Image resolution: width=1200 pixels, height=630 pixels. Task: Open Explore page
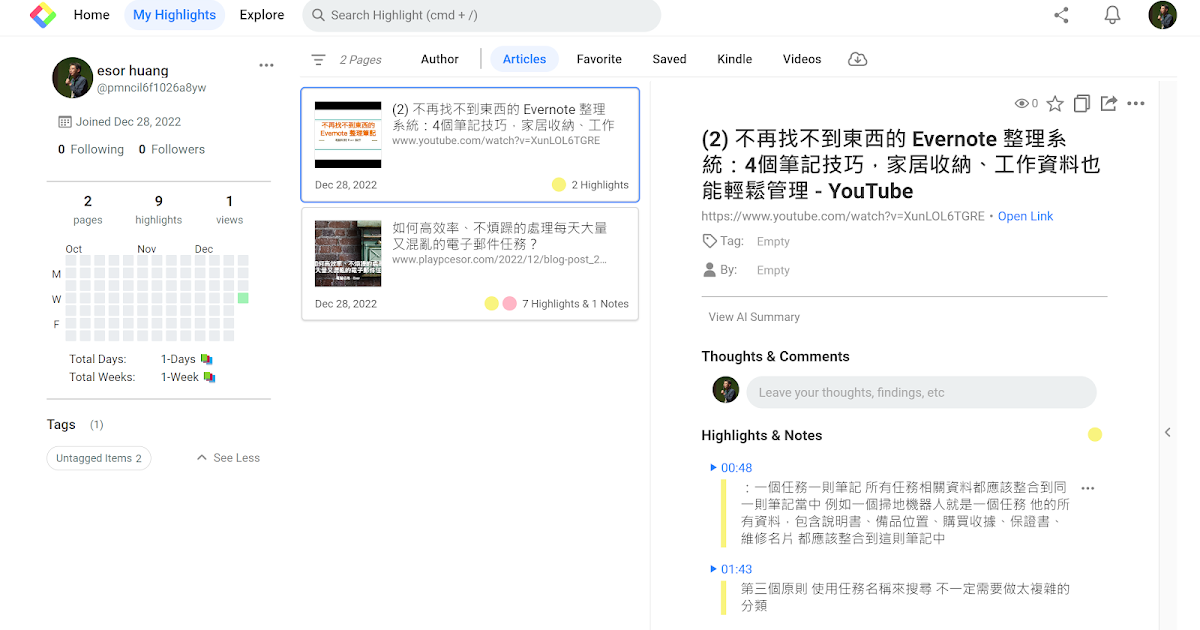click(262, 15)
